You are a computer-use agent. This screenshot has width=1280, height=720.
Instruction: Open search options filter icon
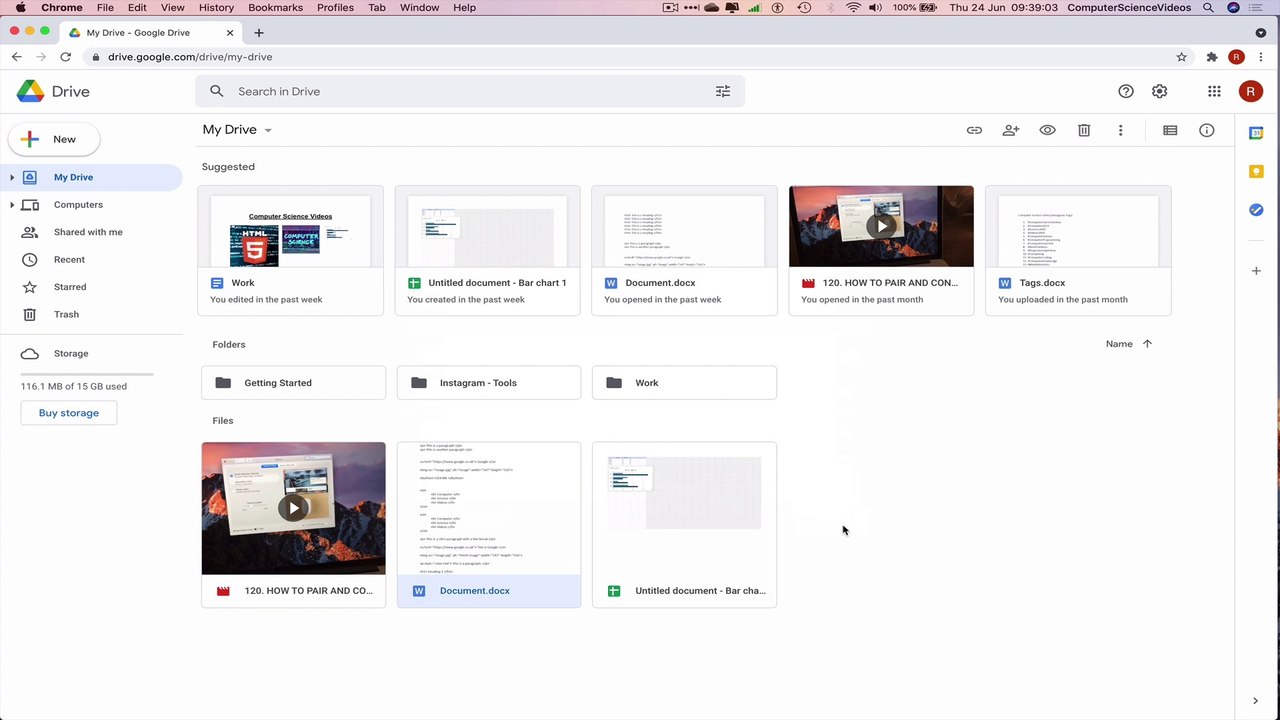(x=723, y=91)
